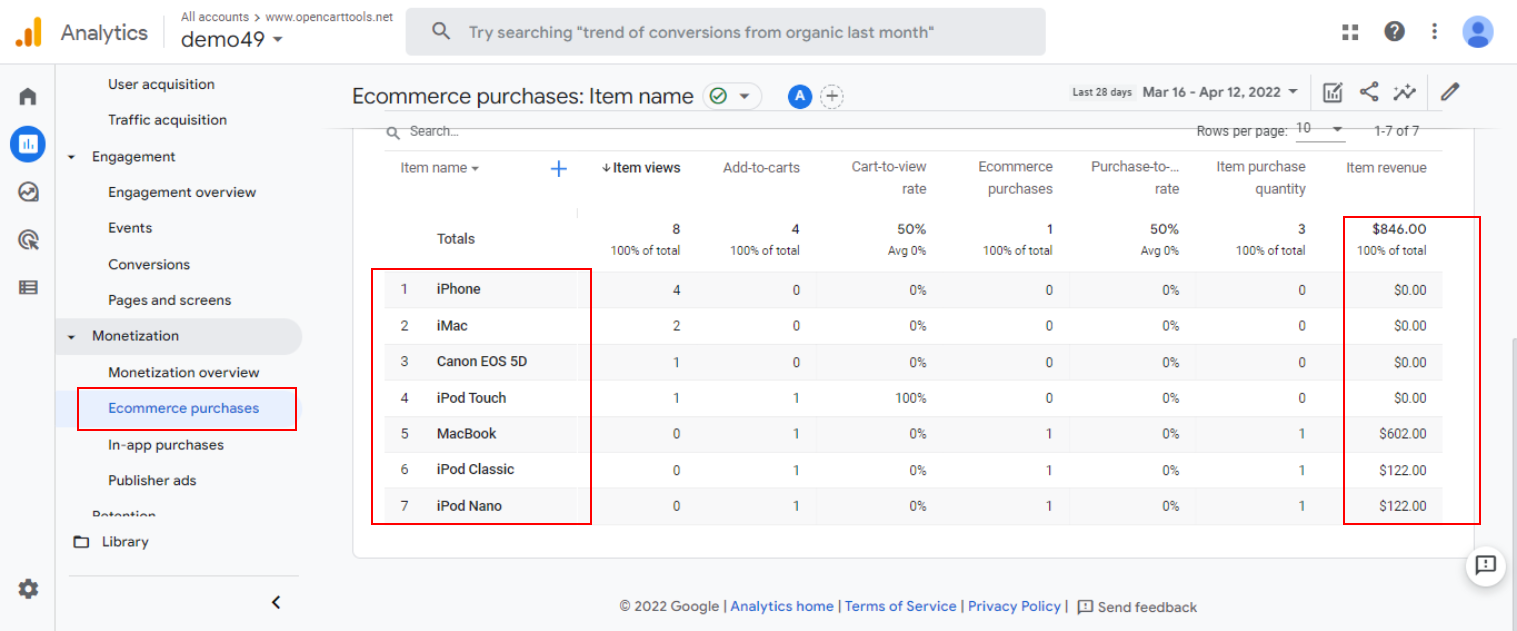
Task: Click the Privacy Policy link
Action: (1014, 606)
